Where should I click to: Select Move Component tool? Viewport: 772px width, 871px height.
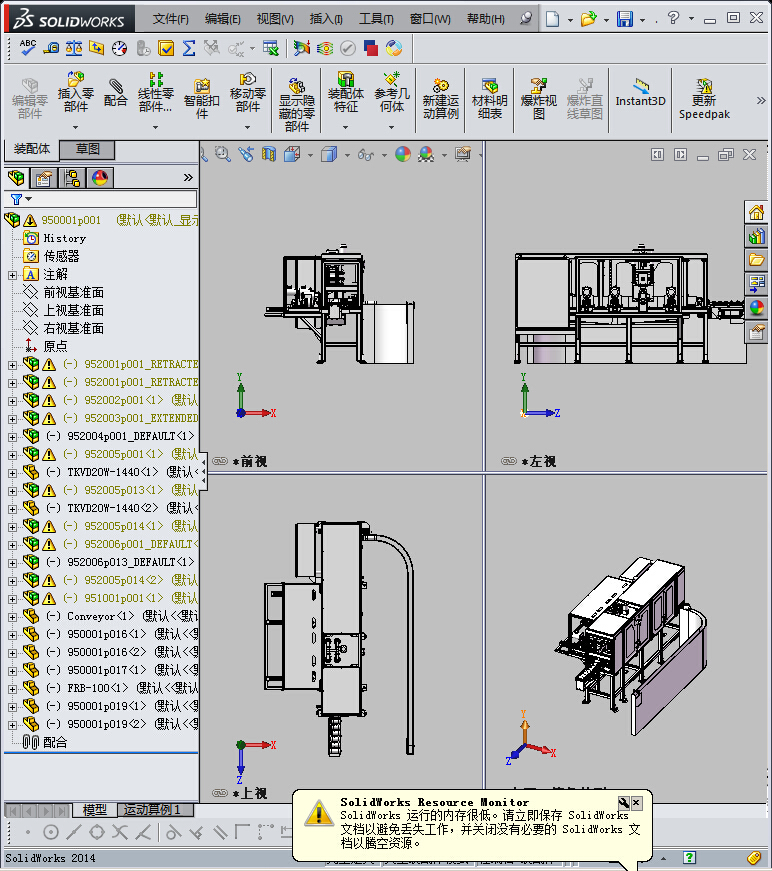click(248, 92)
